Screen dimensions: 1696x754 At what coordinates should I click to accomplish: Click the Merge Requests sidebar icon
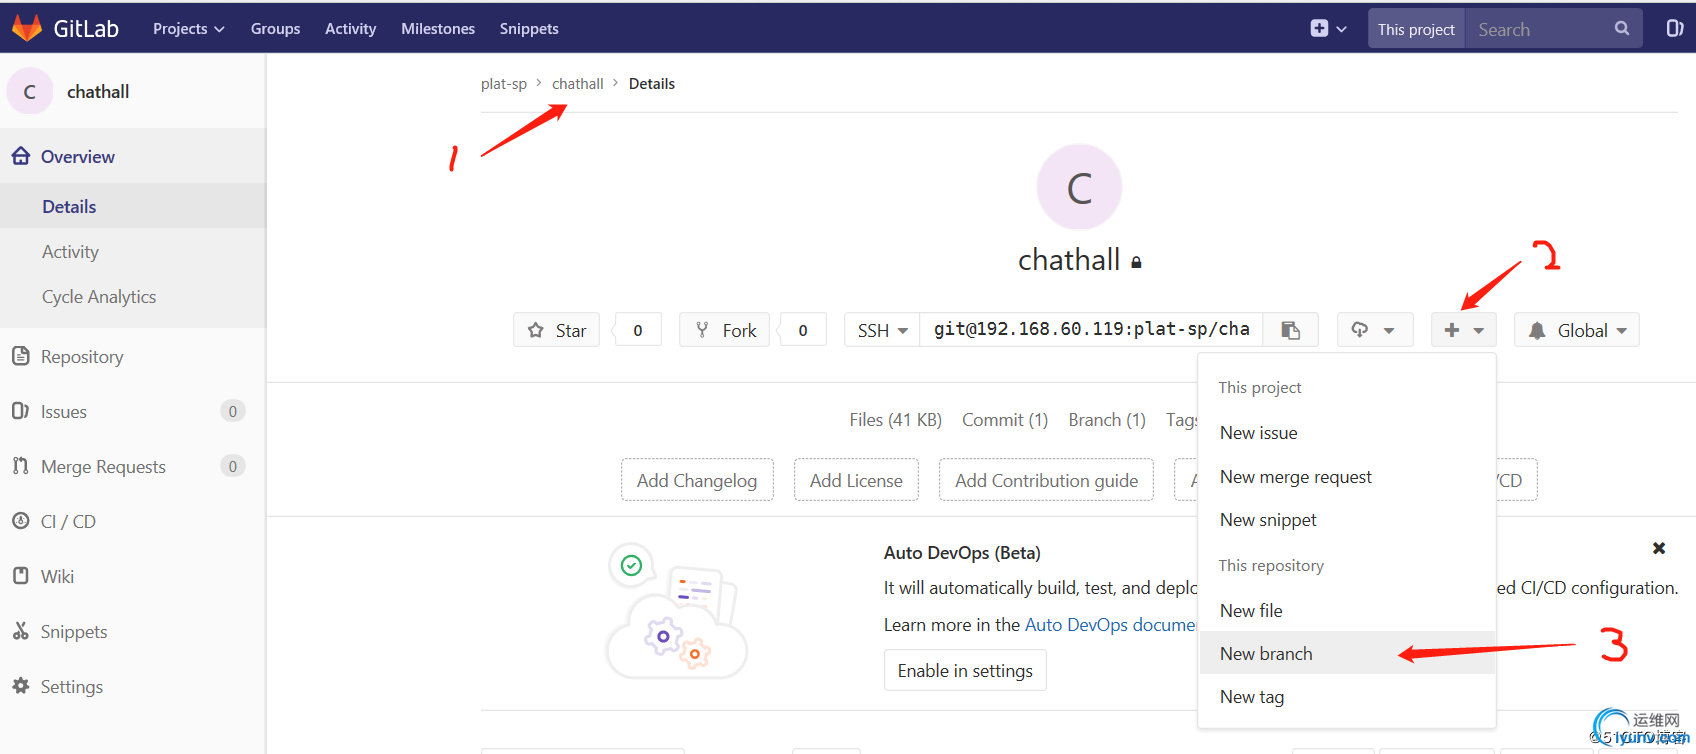tap(21, 466)
